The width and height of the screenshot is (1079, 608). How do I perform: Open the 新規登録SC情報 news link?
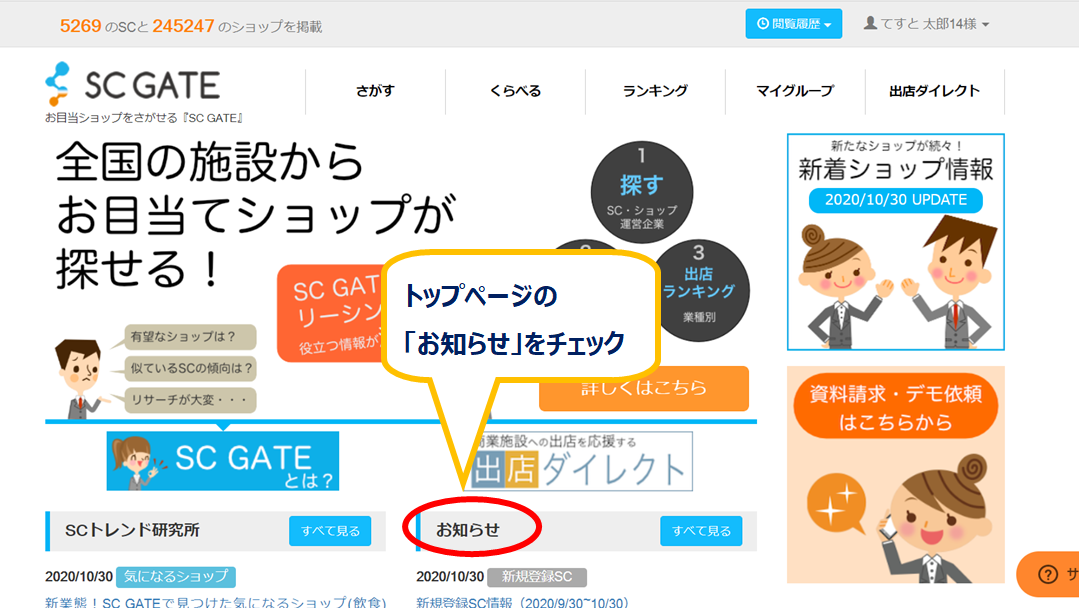pyautogui.click(x=522, y=602)
